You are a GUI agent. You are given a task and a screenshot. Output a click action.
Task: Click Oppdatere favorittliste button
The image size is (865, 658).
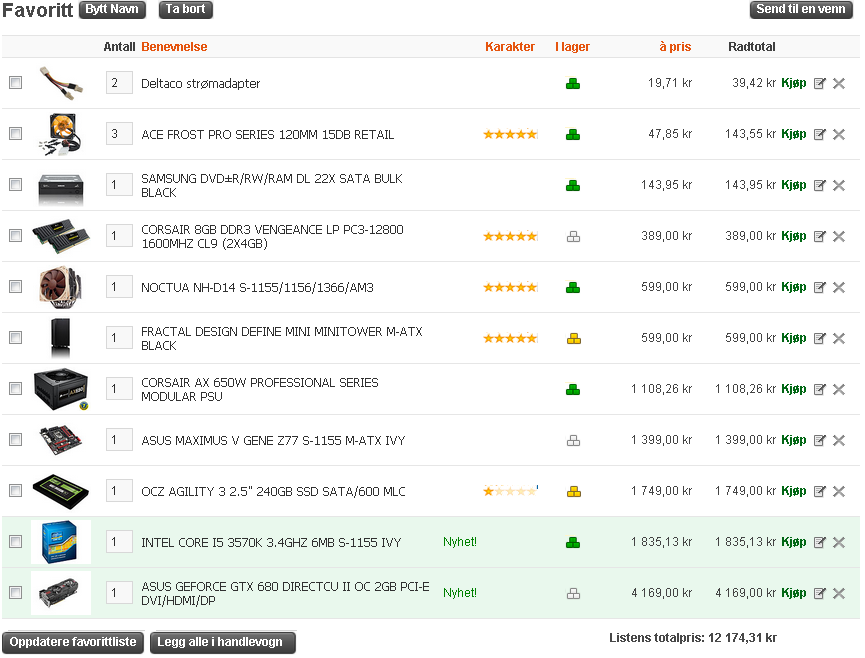click(x=73, y=643)
